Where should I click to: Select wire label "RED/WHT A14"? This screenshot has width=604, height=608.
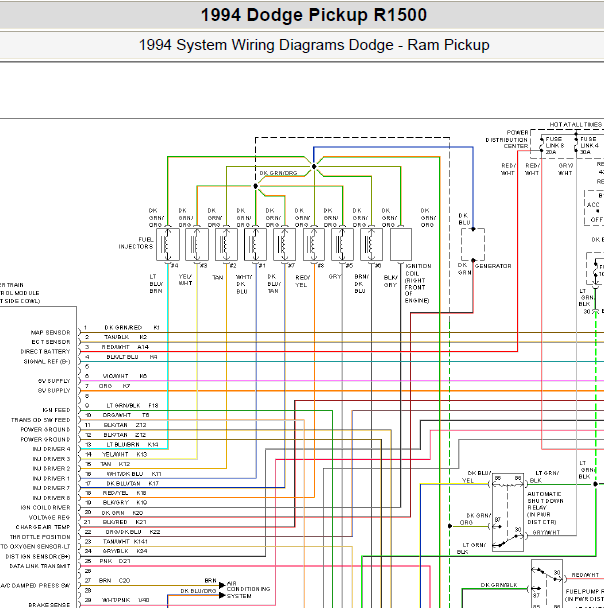(x=125, y=347)
